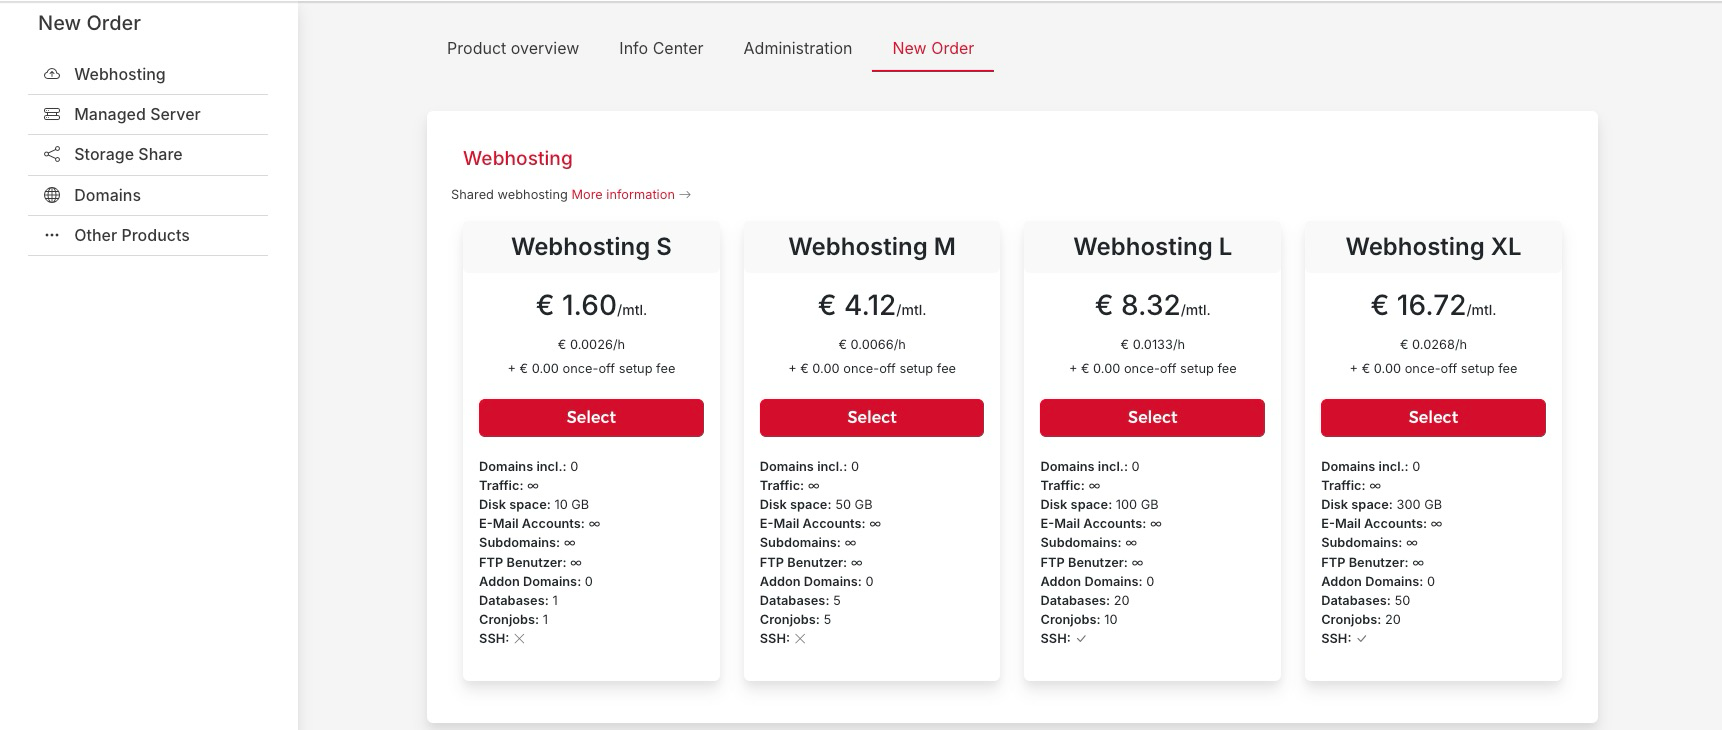Navigate to Storage Share in sidebar

[x=128, y=154]
